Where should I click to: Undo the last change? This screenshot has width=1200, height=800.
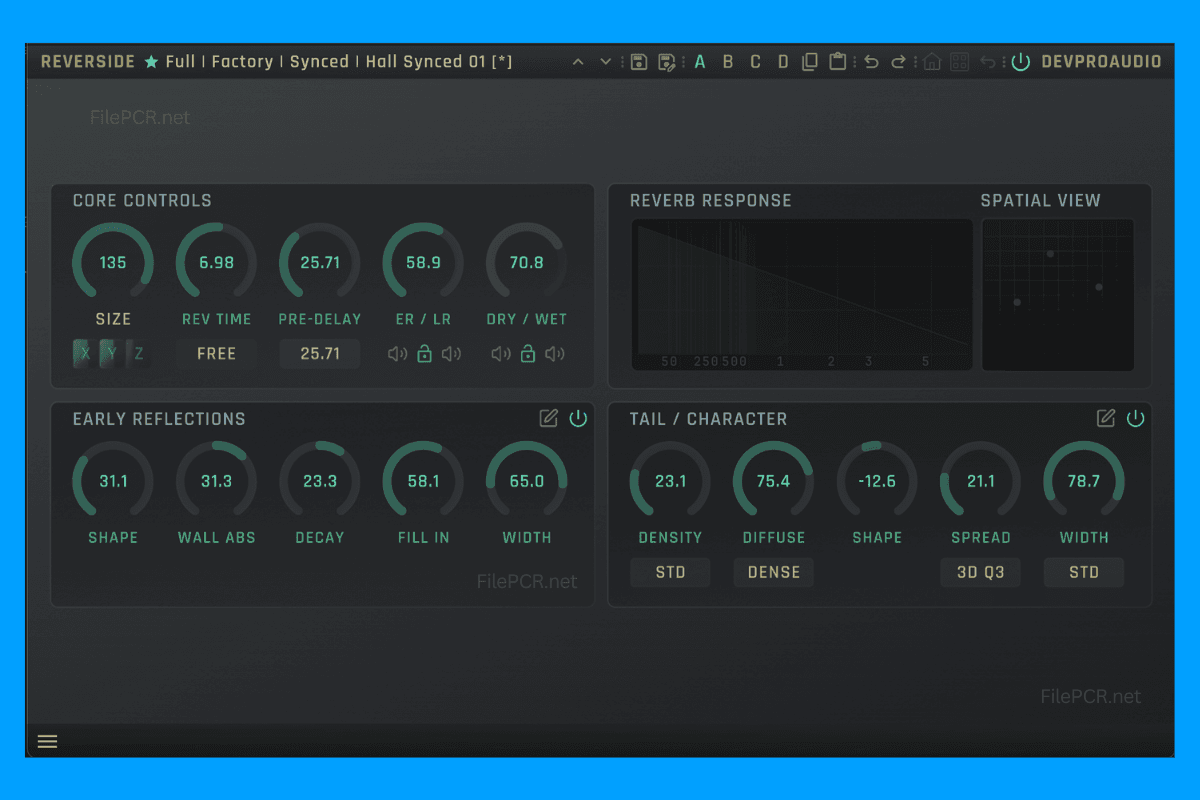click(871, 62)
